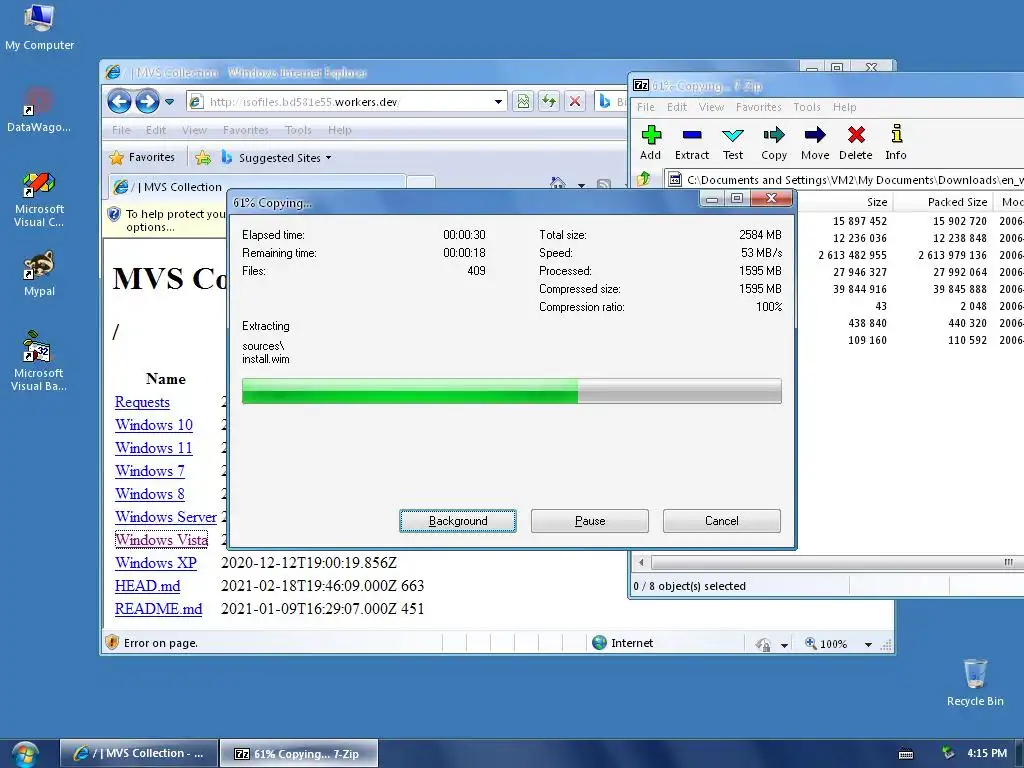Open the 7-Zip File menu
The width and height of the screenshot is (1024, 768).
tap(646, 107)
